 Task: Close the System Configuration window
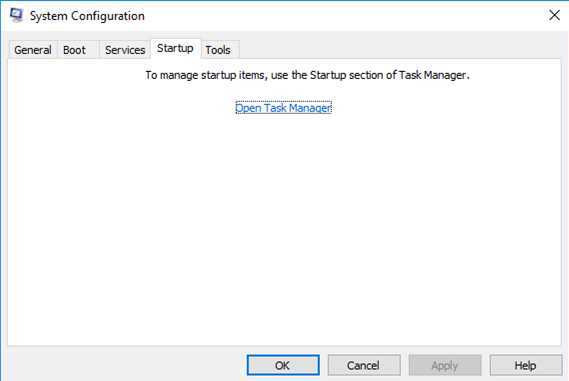(x=554, y=15)
